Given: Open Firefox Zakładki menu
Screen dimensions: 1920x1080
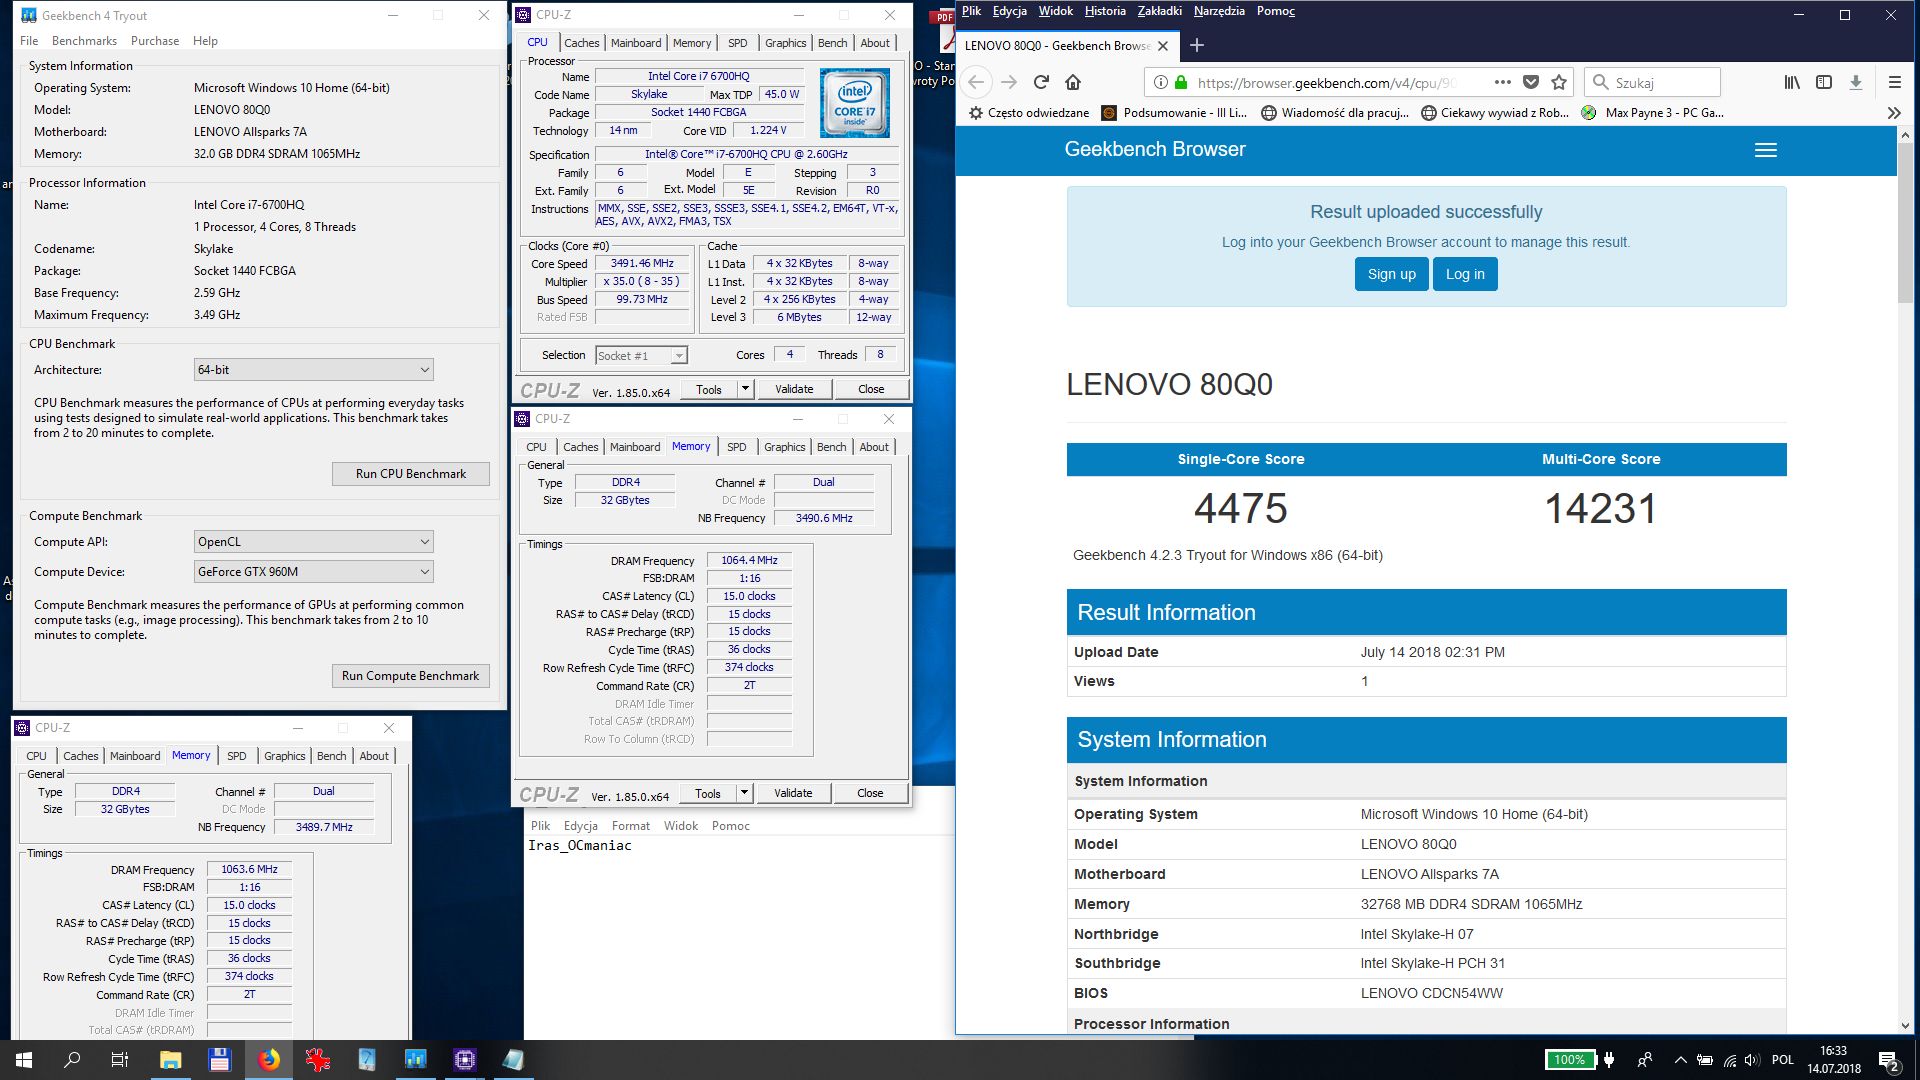Looking at the screenshot, I should (x=1160, y=11).
